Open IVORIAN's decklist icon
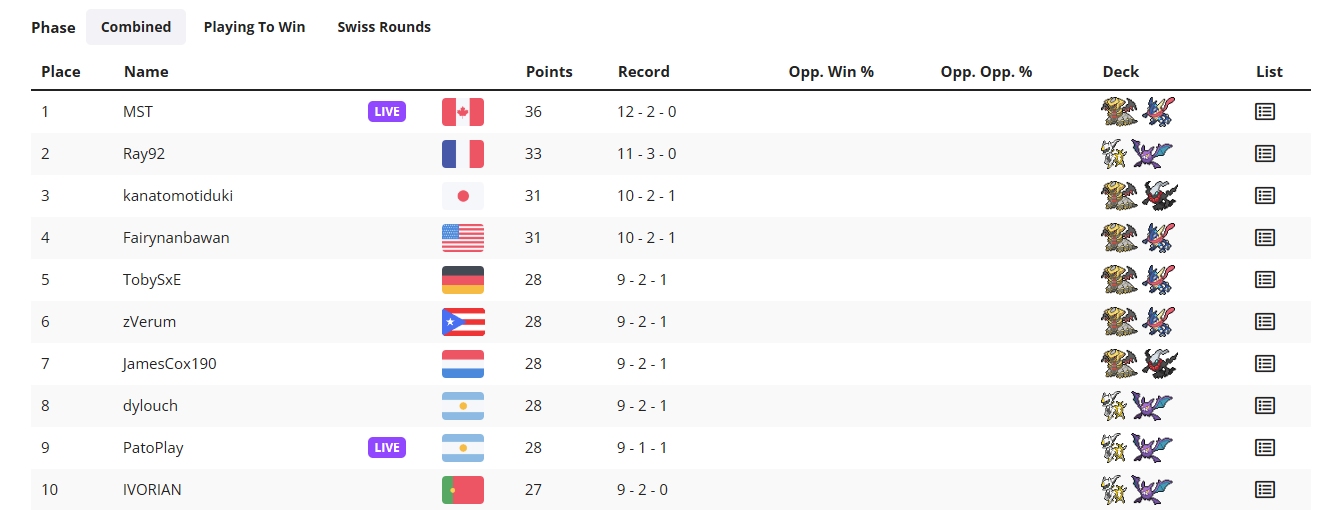The height and width of the screenshot is (510, 1321). [x=1264, y=490]
